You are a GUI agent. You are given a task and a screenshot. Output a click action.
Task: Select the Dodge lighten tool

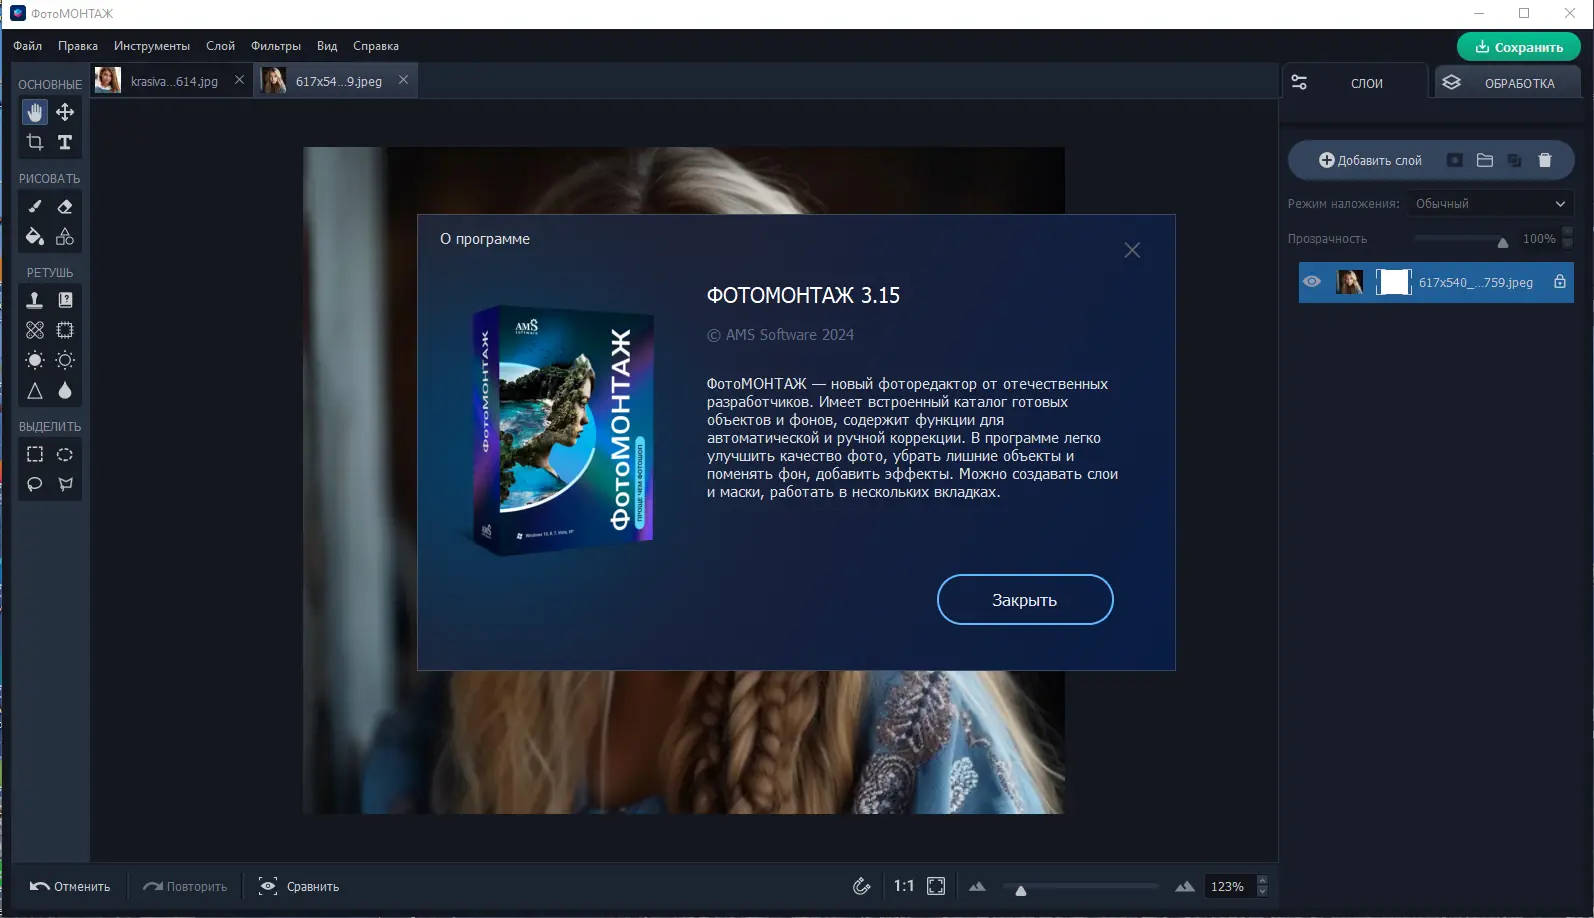[35, 360]
